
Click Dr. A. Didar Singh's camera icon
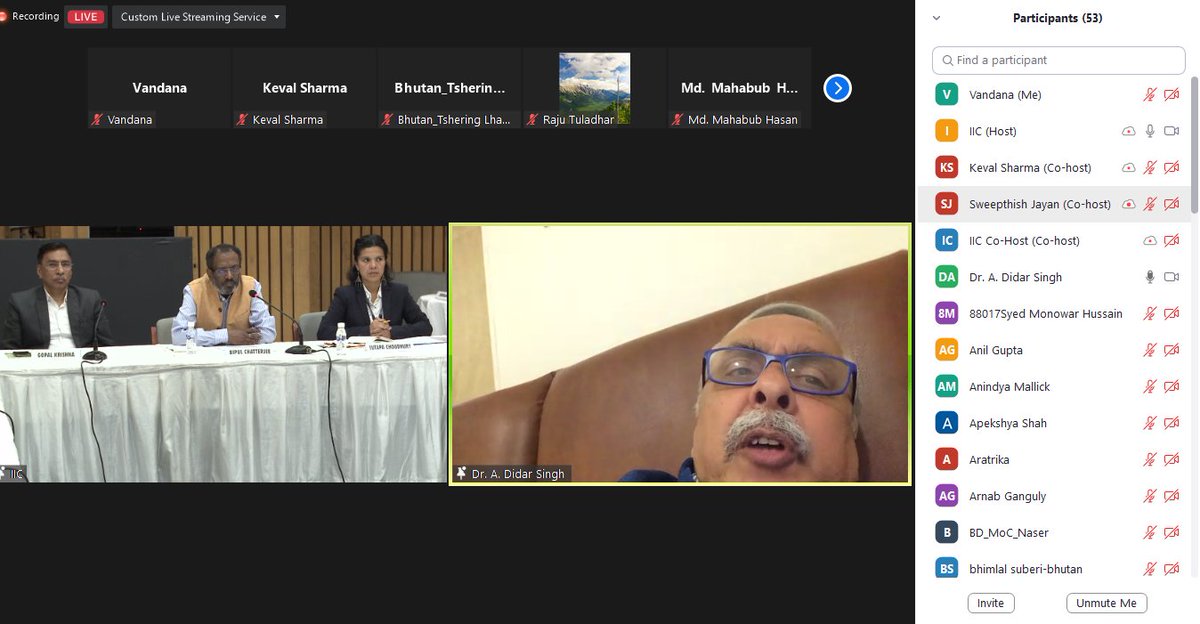click(1172, 277)
